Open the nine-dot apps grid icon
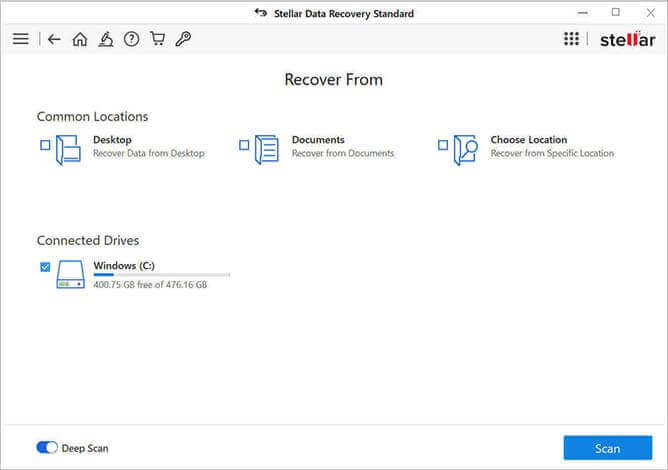The image size is (668, 470). click(x=571, y=39)
